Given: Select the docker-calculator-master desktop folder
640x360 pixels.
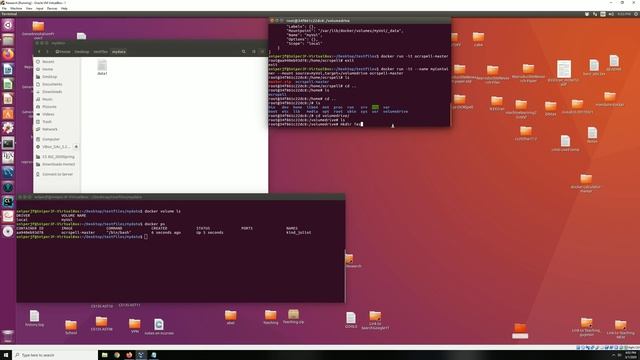Looking at the screenshot, I should [x=586, y=182].
